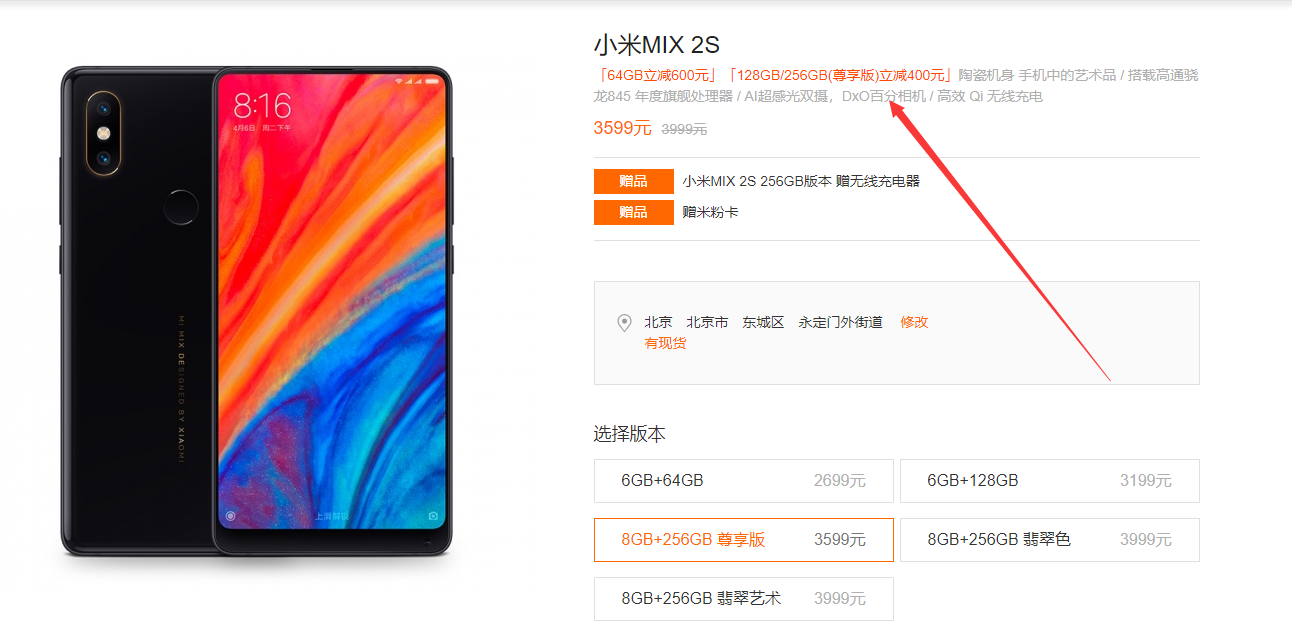This screenshot has width=1292, height=633.
Task: Click the first 赠品 badge for wireless charger
Action: (x=633, y=182)
